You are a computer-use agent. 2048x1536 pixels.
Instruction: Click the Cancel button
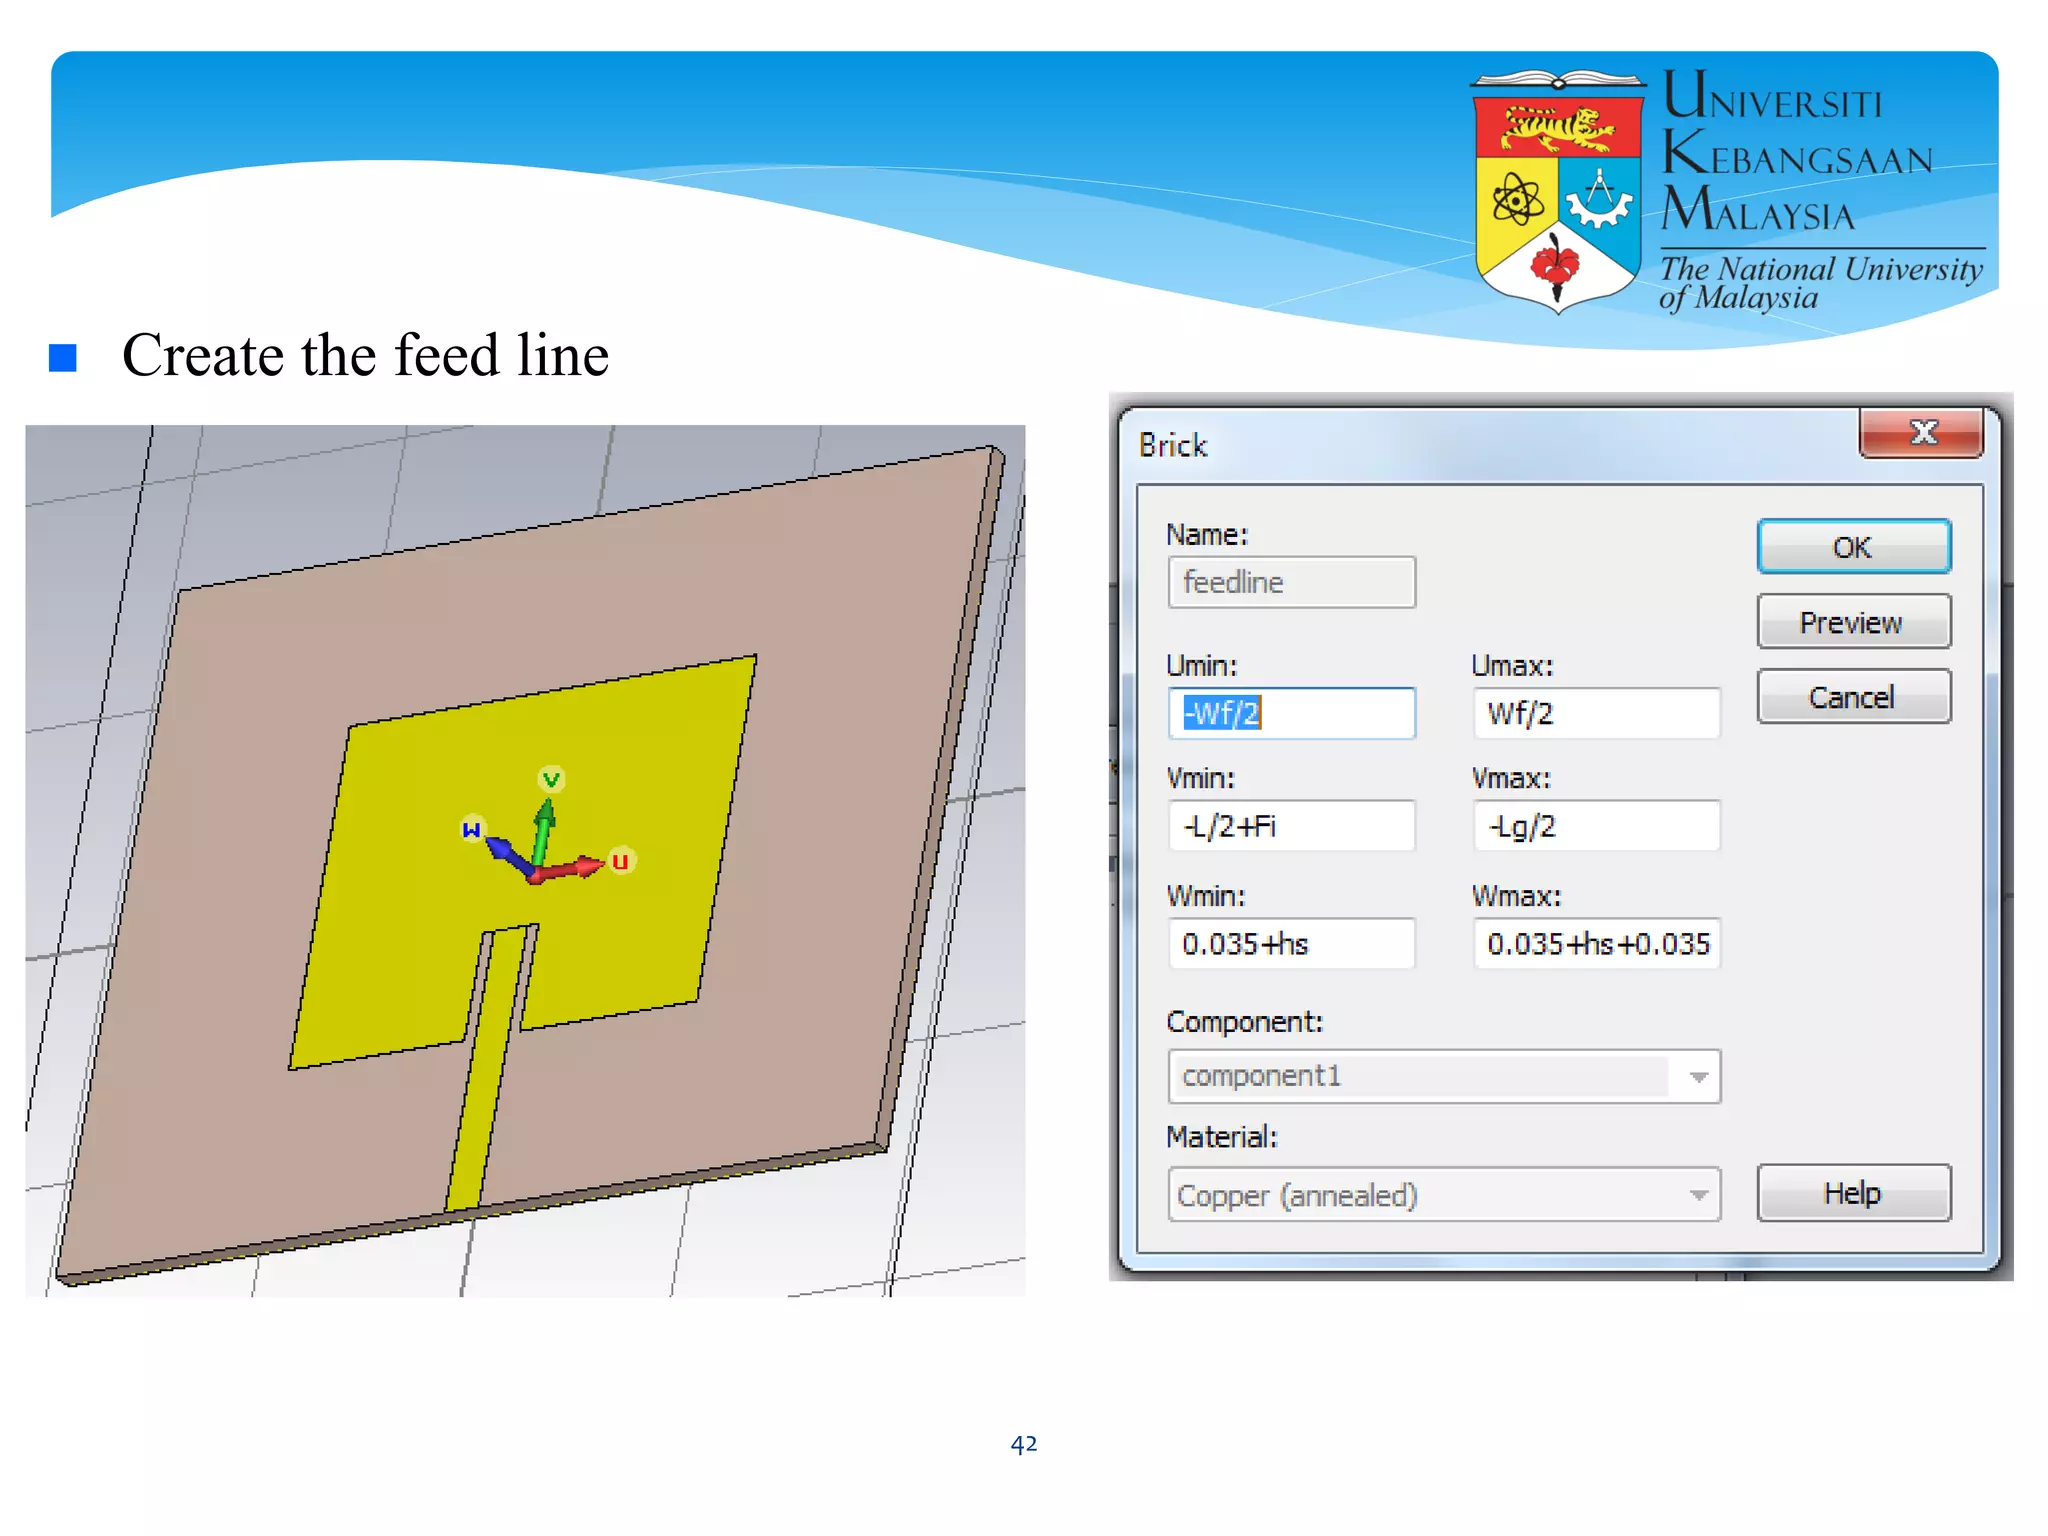[x=1853, y=697]
